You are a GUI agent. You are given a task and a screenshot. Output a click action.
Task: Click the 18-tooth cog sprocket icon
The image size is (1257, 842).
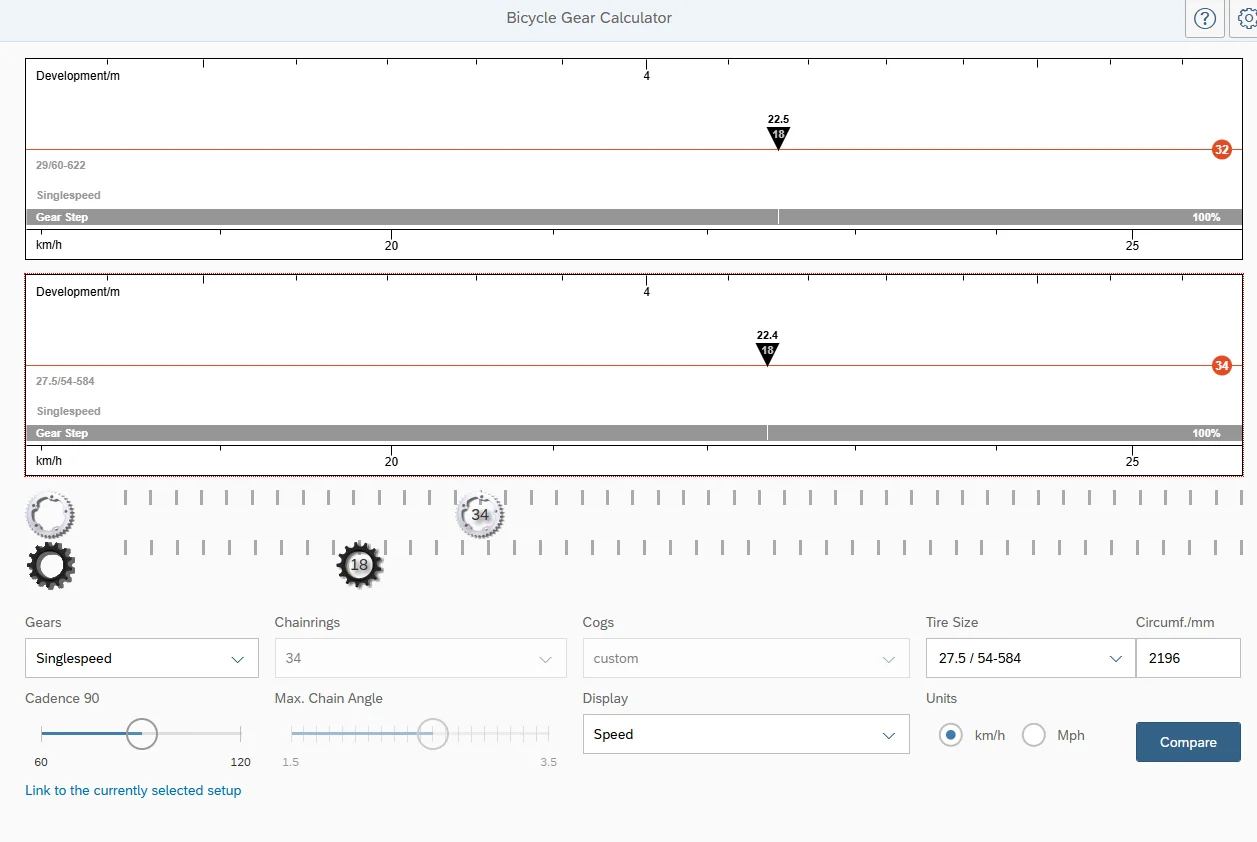point(359,565)
